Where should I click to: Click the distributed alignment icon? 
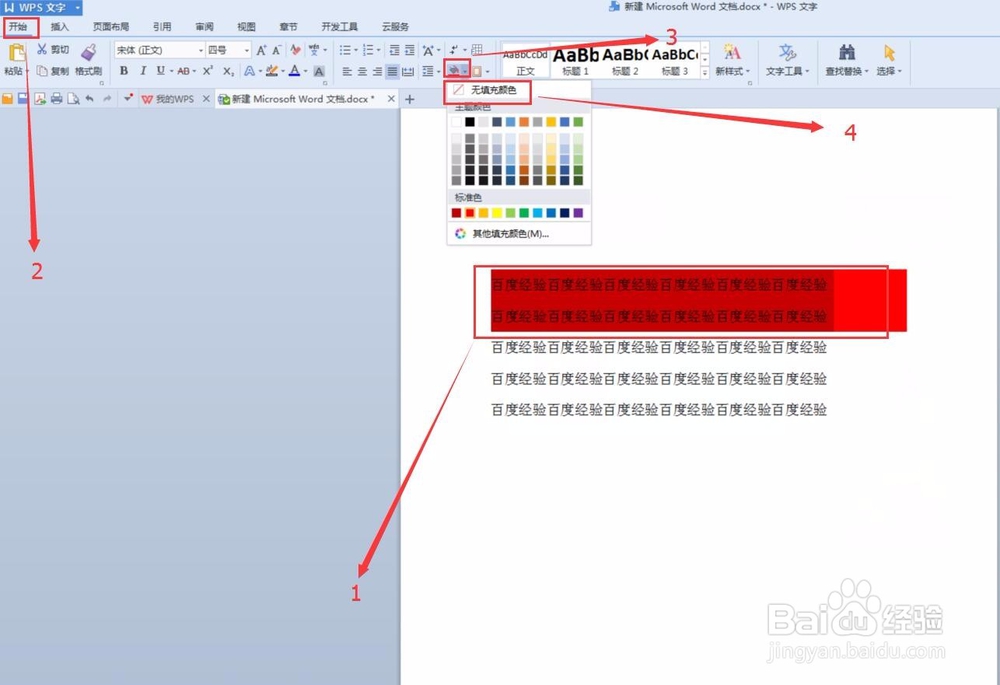tap(408, 71)
